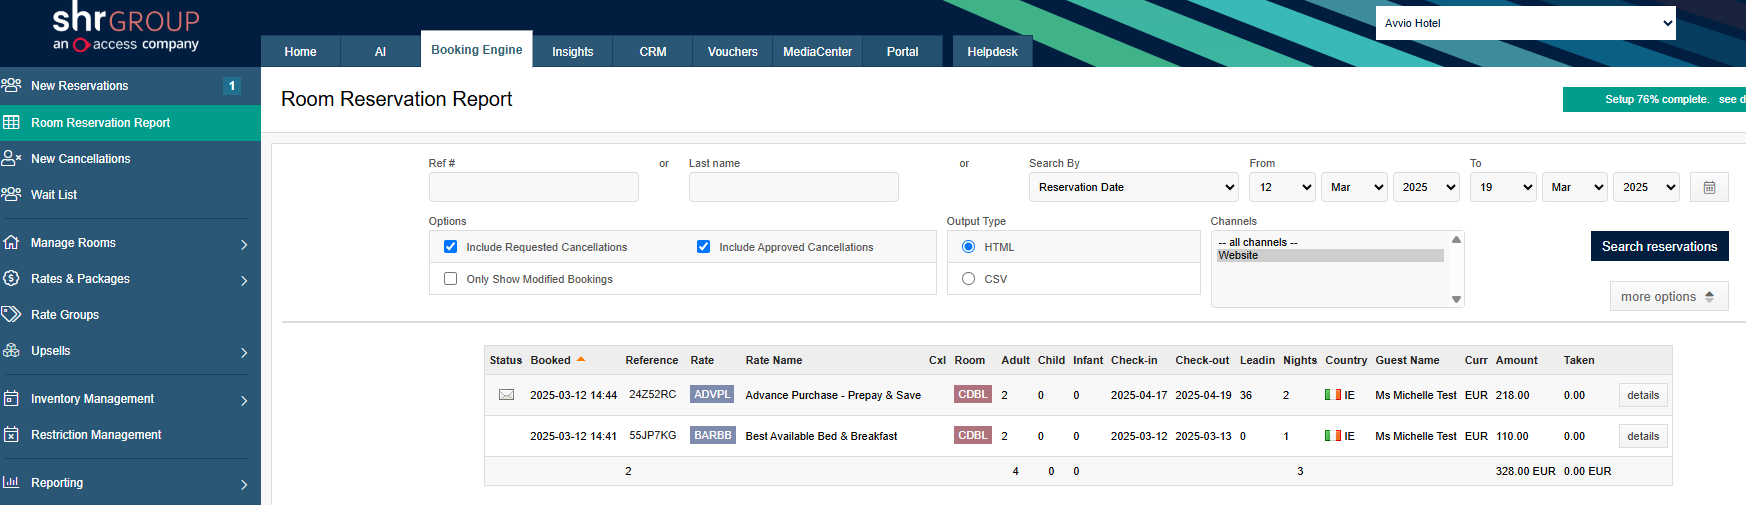
Task: Open the Helpdesk tab
Action: [992, 51]
